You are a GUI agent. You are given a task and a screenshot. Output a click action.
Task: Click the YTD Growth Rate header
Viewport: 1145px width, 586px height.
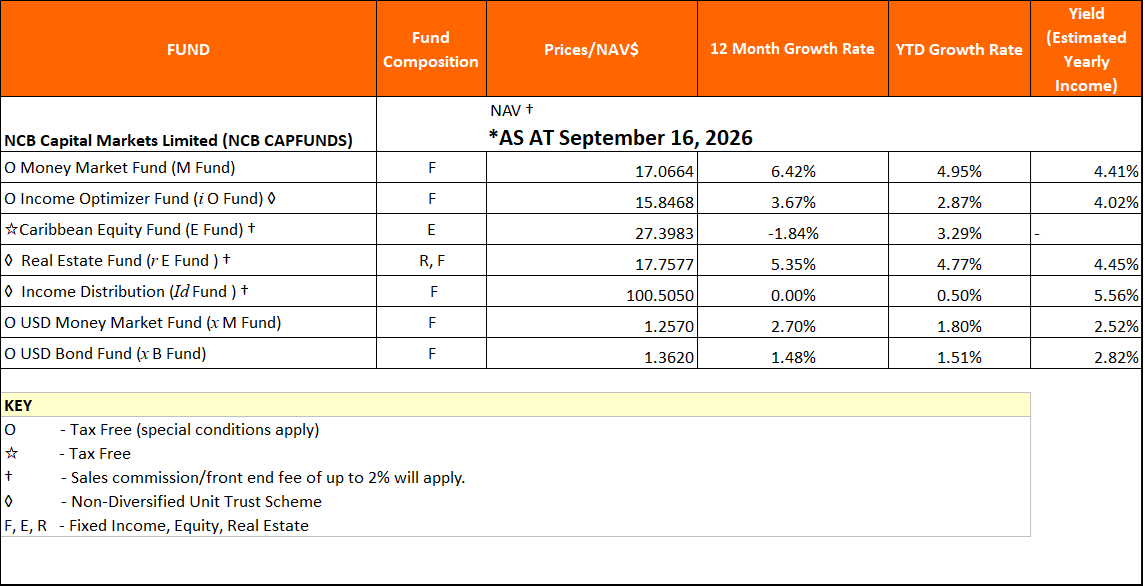959,50
